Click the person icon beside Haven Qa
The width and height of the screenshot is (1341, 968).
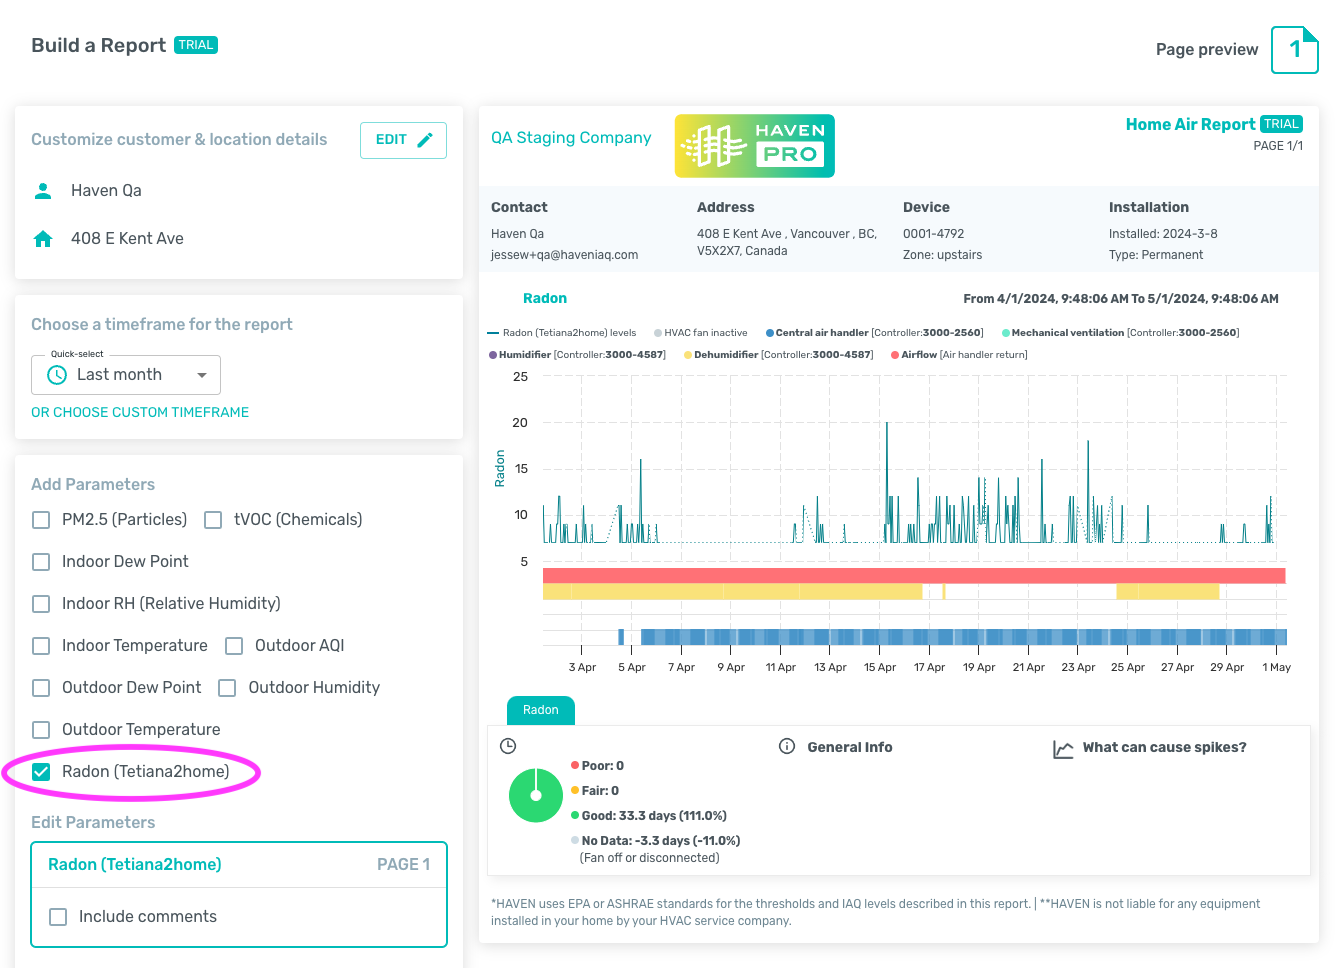43,190
